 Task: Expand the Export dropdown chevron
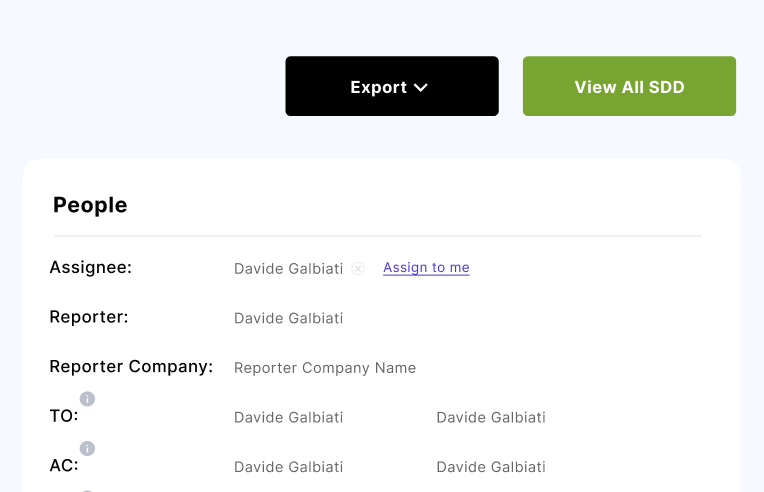tap(421, 87)
